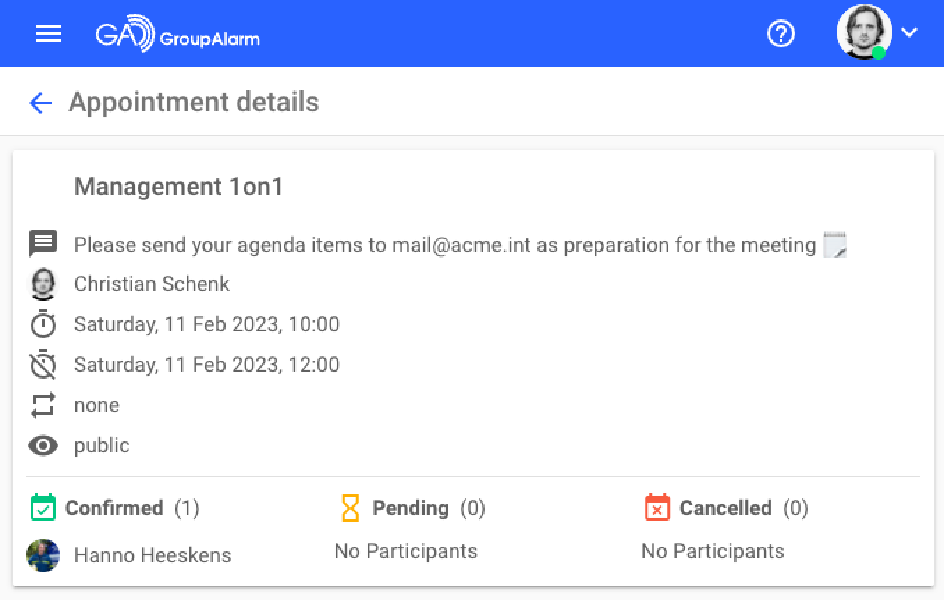Expand the user account dropdown arrow
The width and height of the screenshot is (944, 600).
click(909, 32)
